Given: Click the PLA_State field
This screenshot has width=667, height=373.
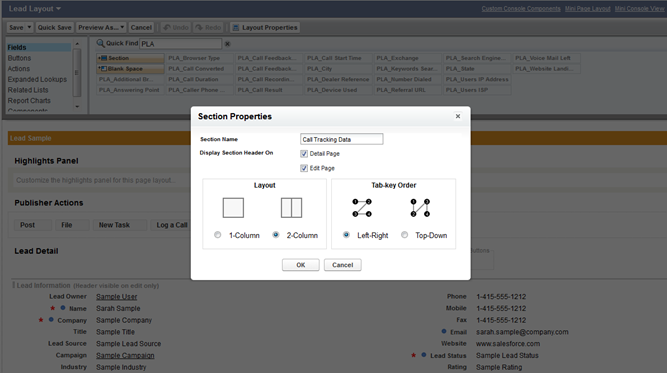Looking at the screenshot, I should (x=477, y=68).
